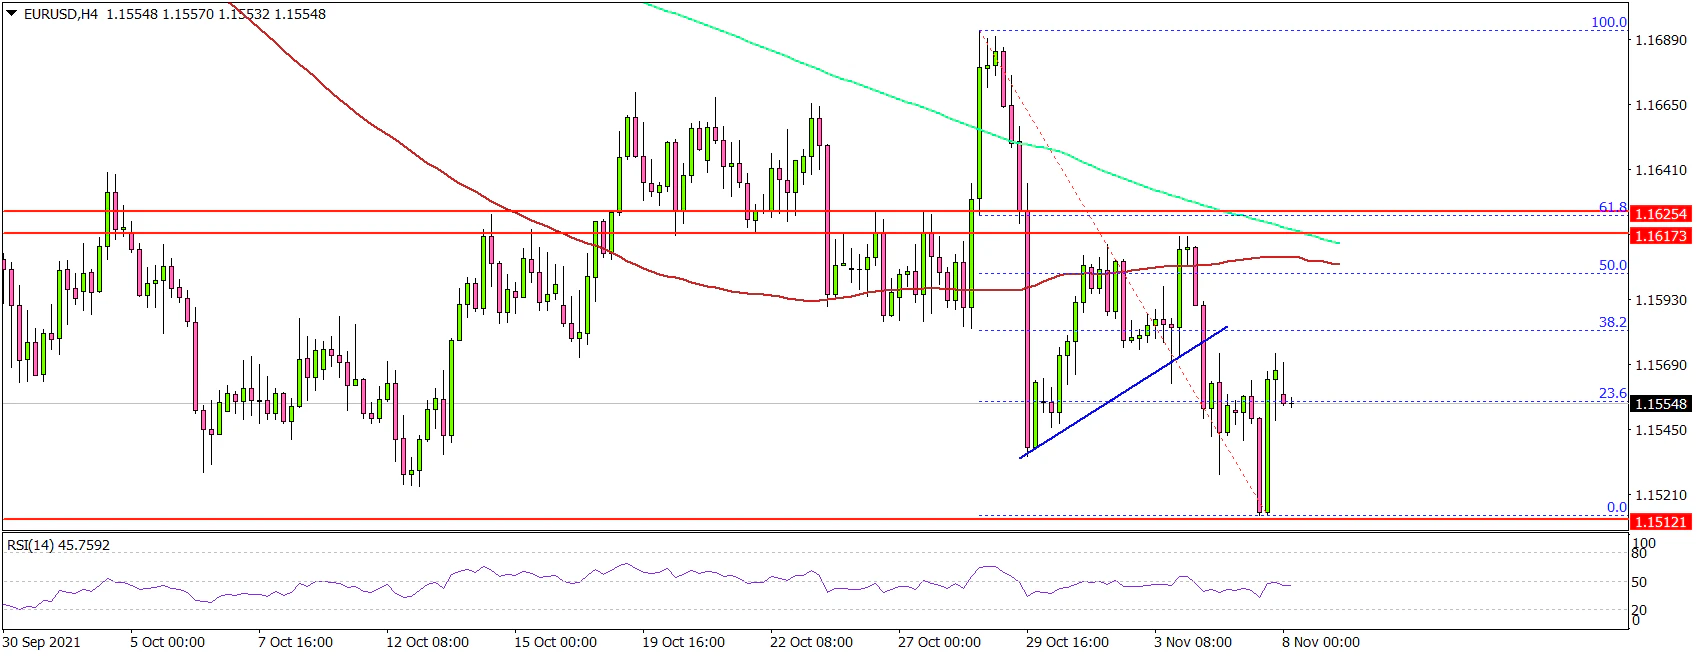Select the current price tag 1.15548

pos(1660,404)
